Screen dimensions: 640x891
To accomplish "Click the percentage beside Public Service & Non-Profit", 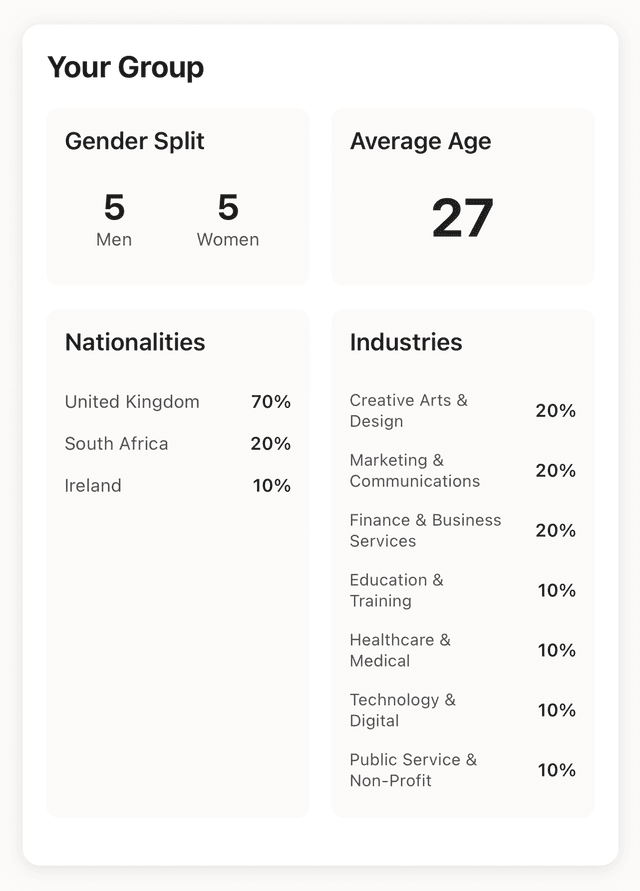I will point(556,770).
